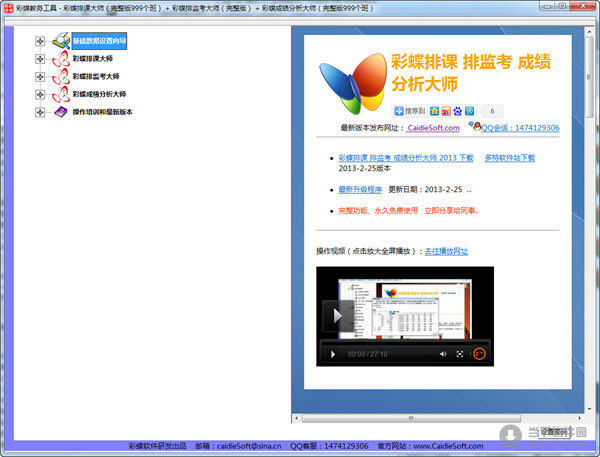Image resolution: width=600 pixels, height=457 pixels.
Task: Click the butterfly icon beside 彩蝶成绩分析大师
Action: [61, 94]
